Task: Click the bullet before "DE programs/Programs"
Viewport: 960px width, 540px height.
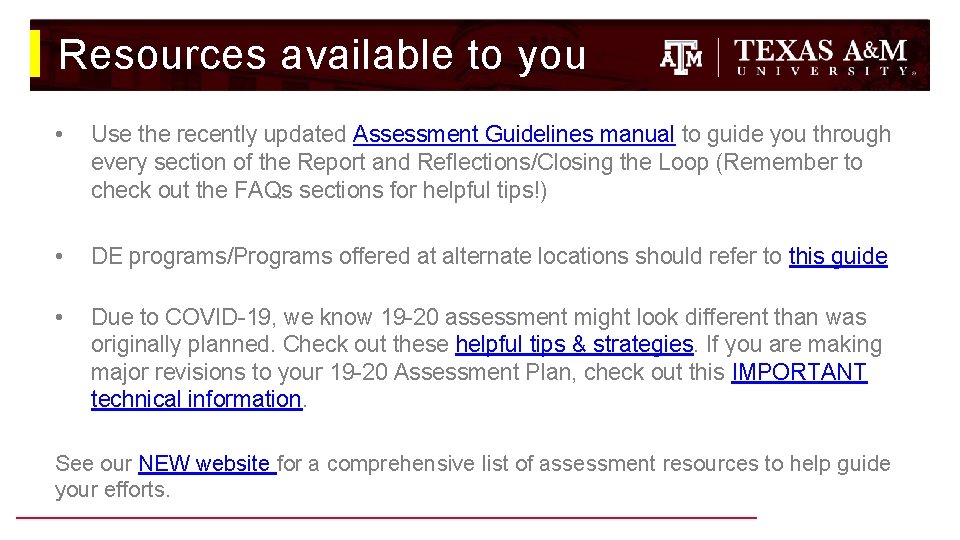Action: click(x=62, y=257)
